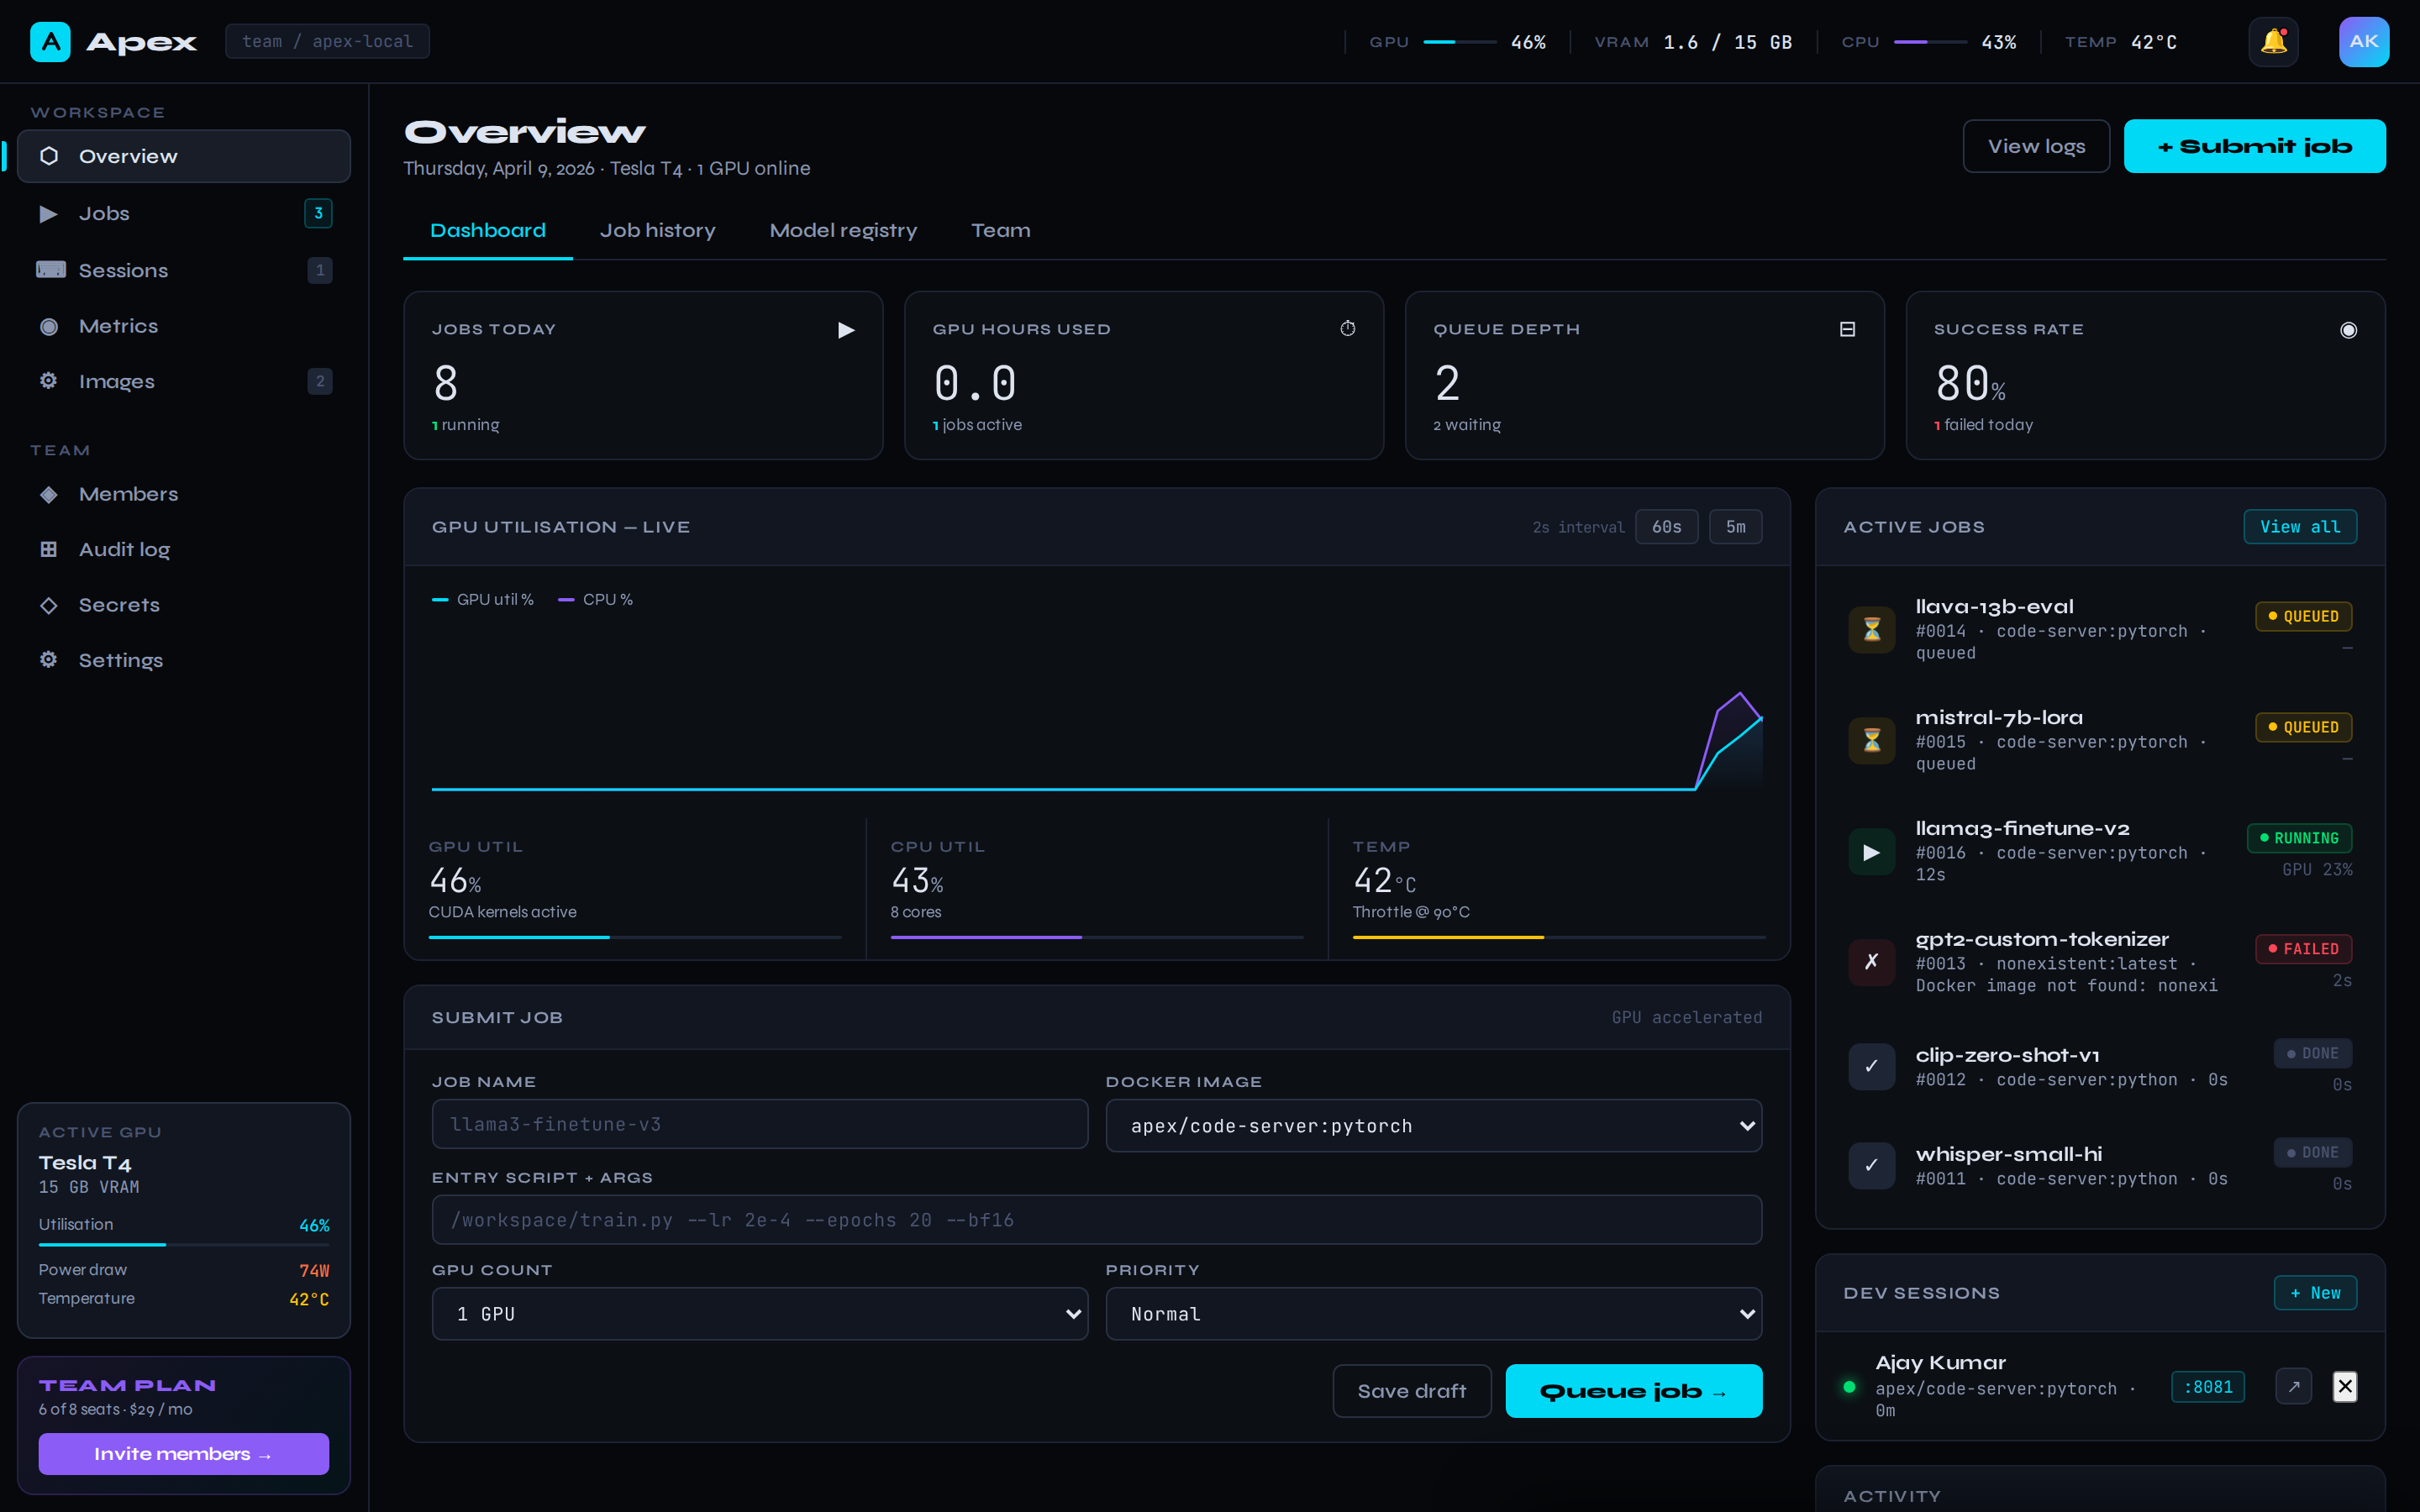The width and height of the screenshot is (2420, 1512).
Task: Open the Model registry tab
Action: pyautogui.click(x=843, y=230)
